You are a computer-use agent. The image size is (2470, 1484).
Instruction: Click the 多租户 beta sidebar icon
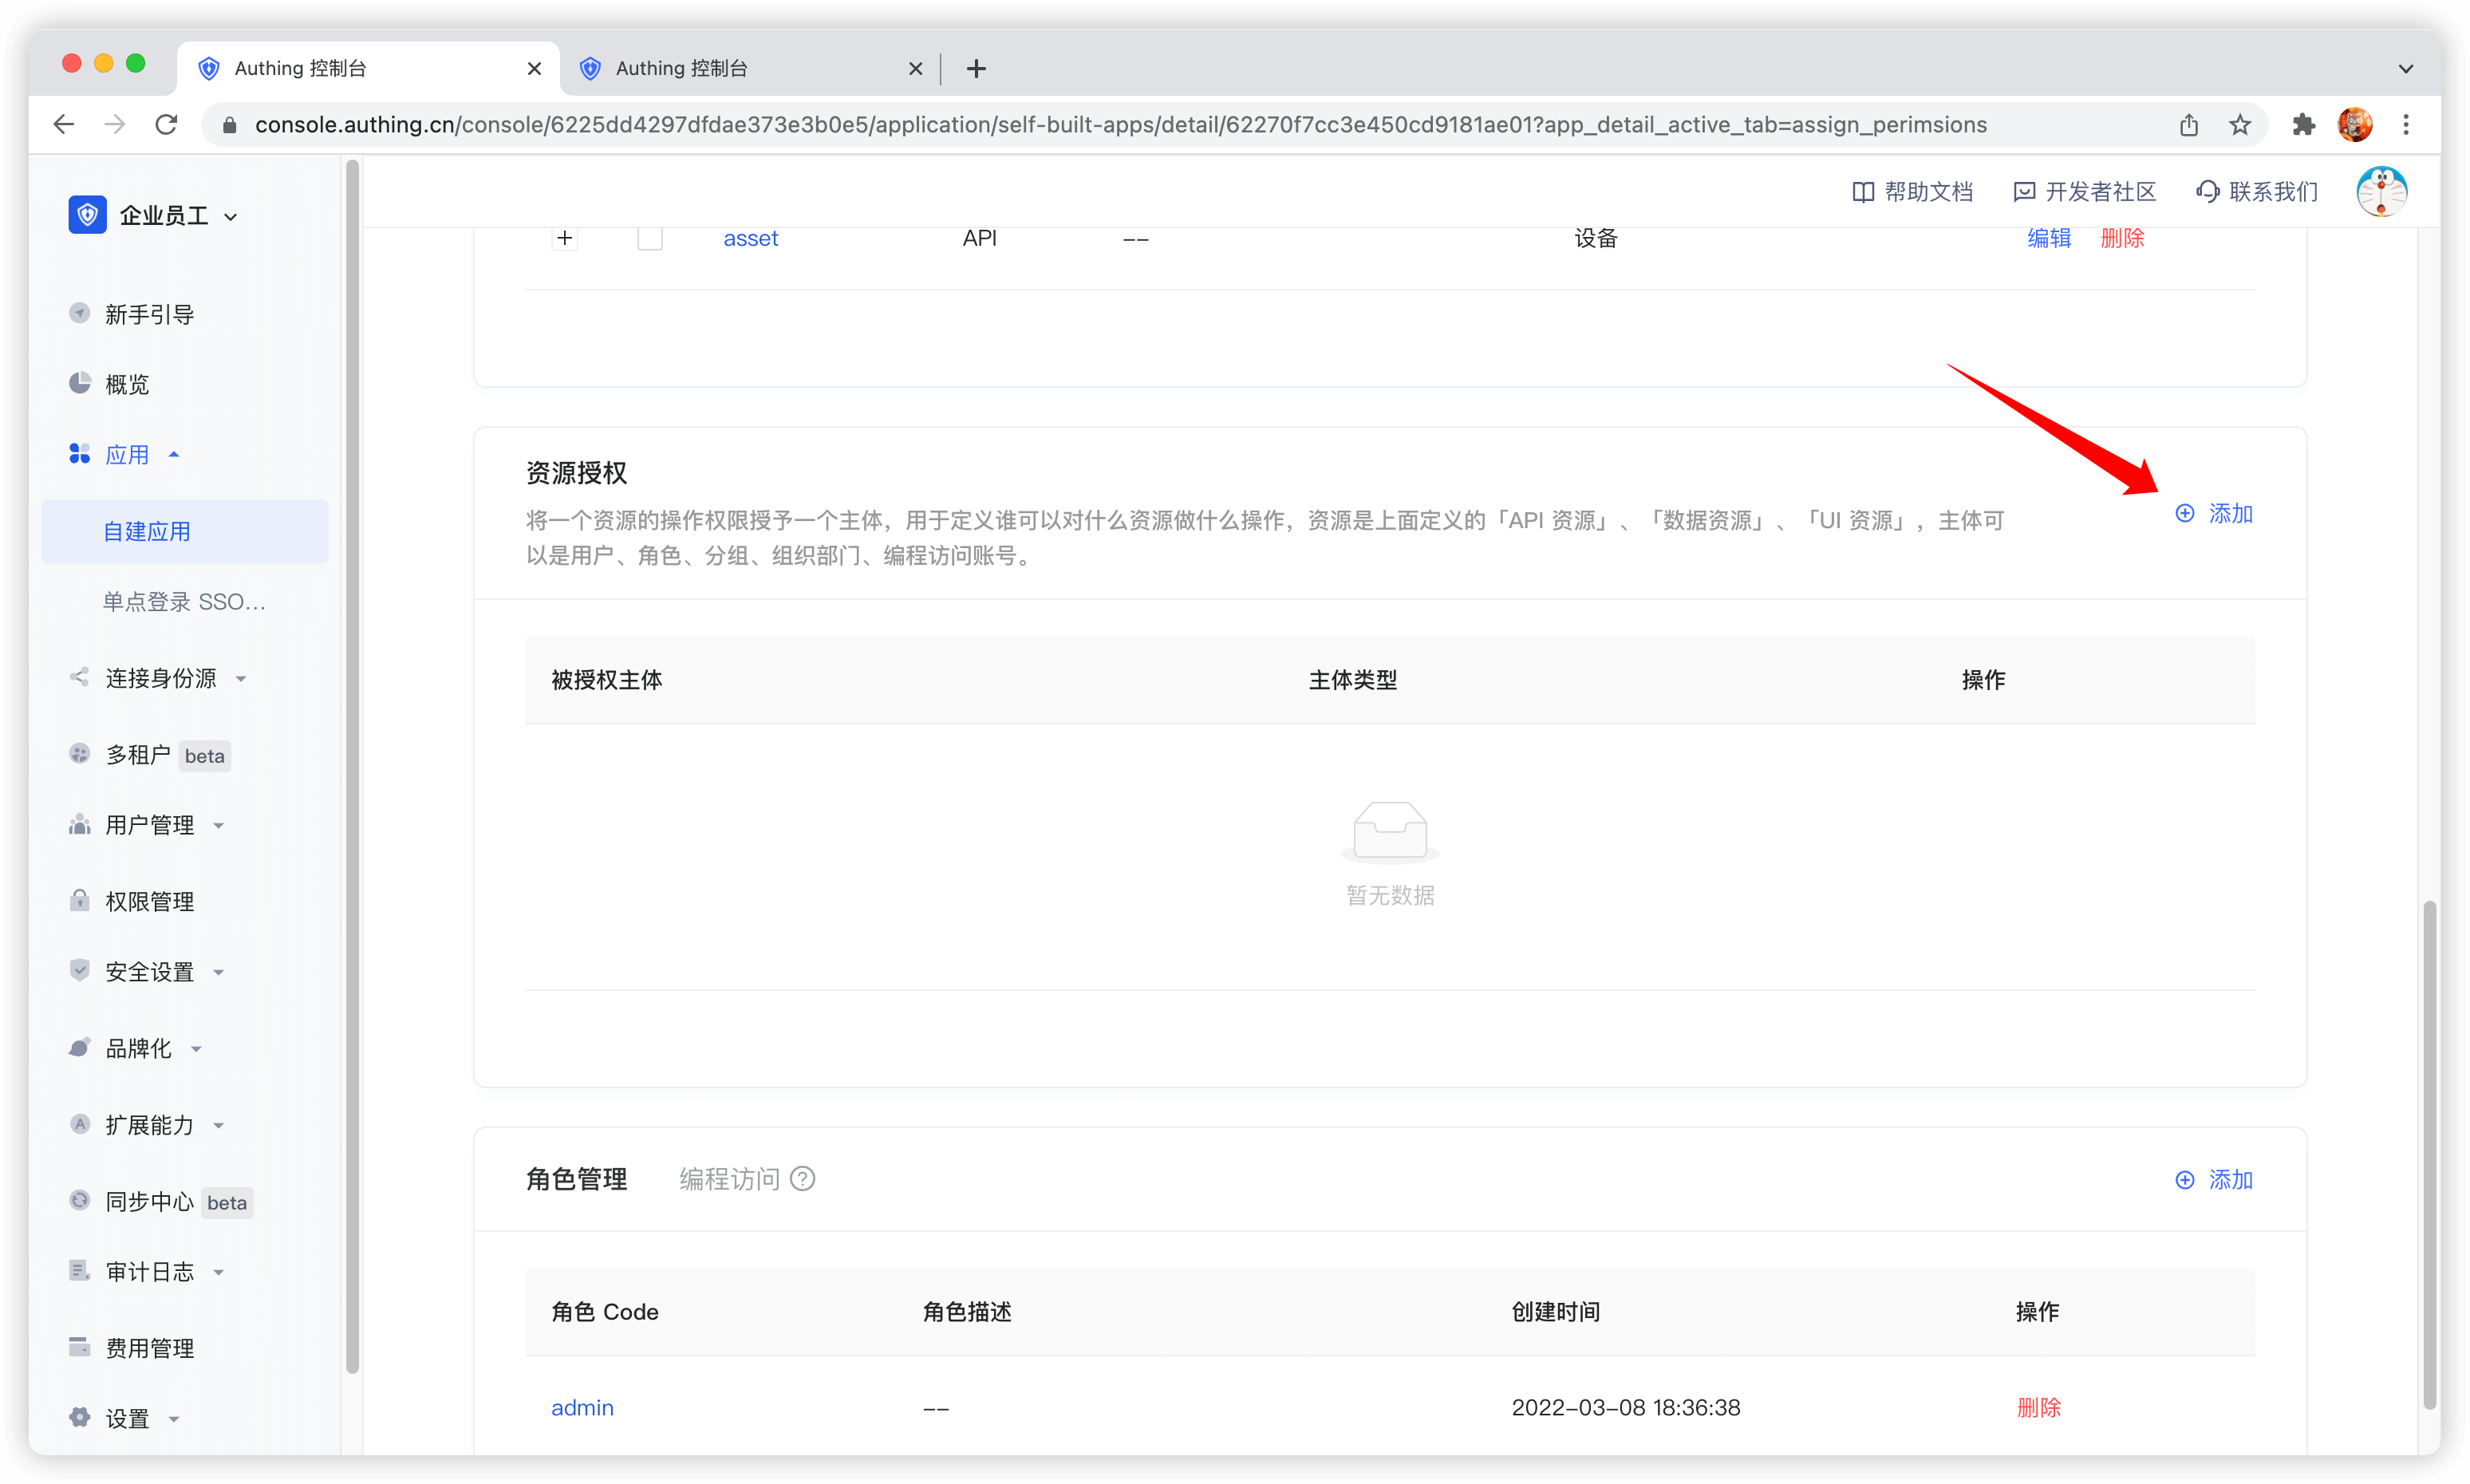(x=80, y=754)
